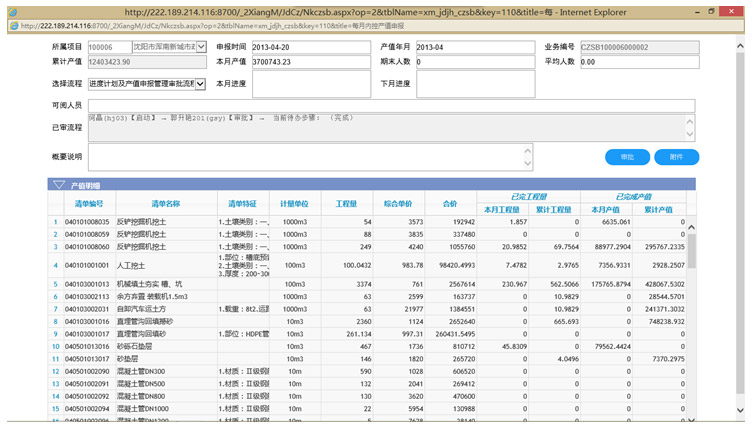Click the 计量单位 column header
Screen dimensions: 753x432
pyautogui.click(x=294, y=204)
